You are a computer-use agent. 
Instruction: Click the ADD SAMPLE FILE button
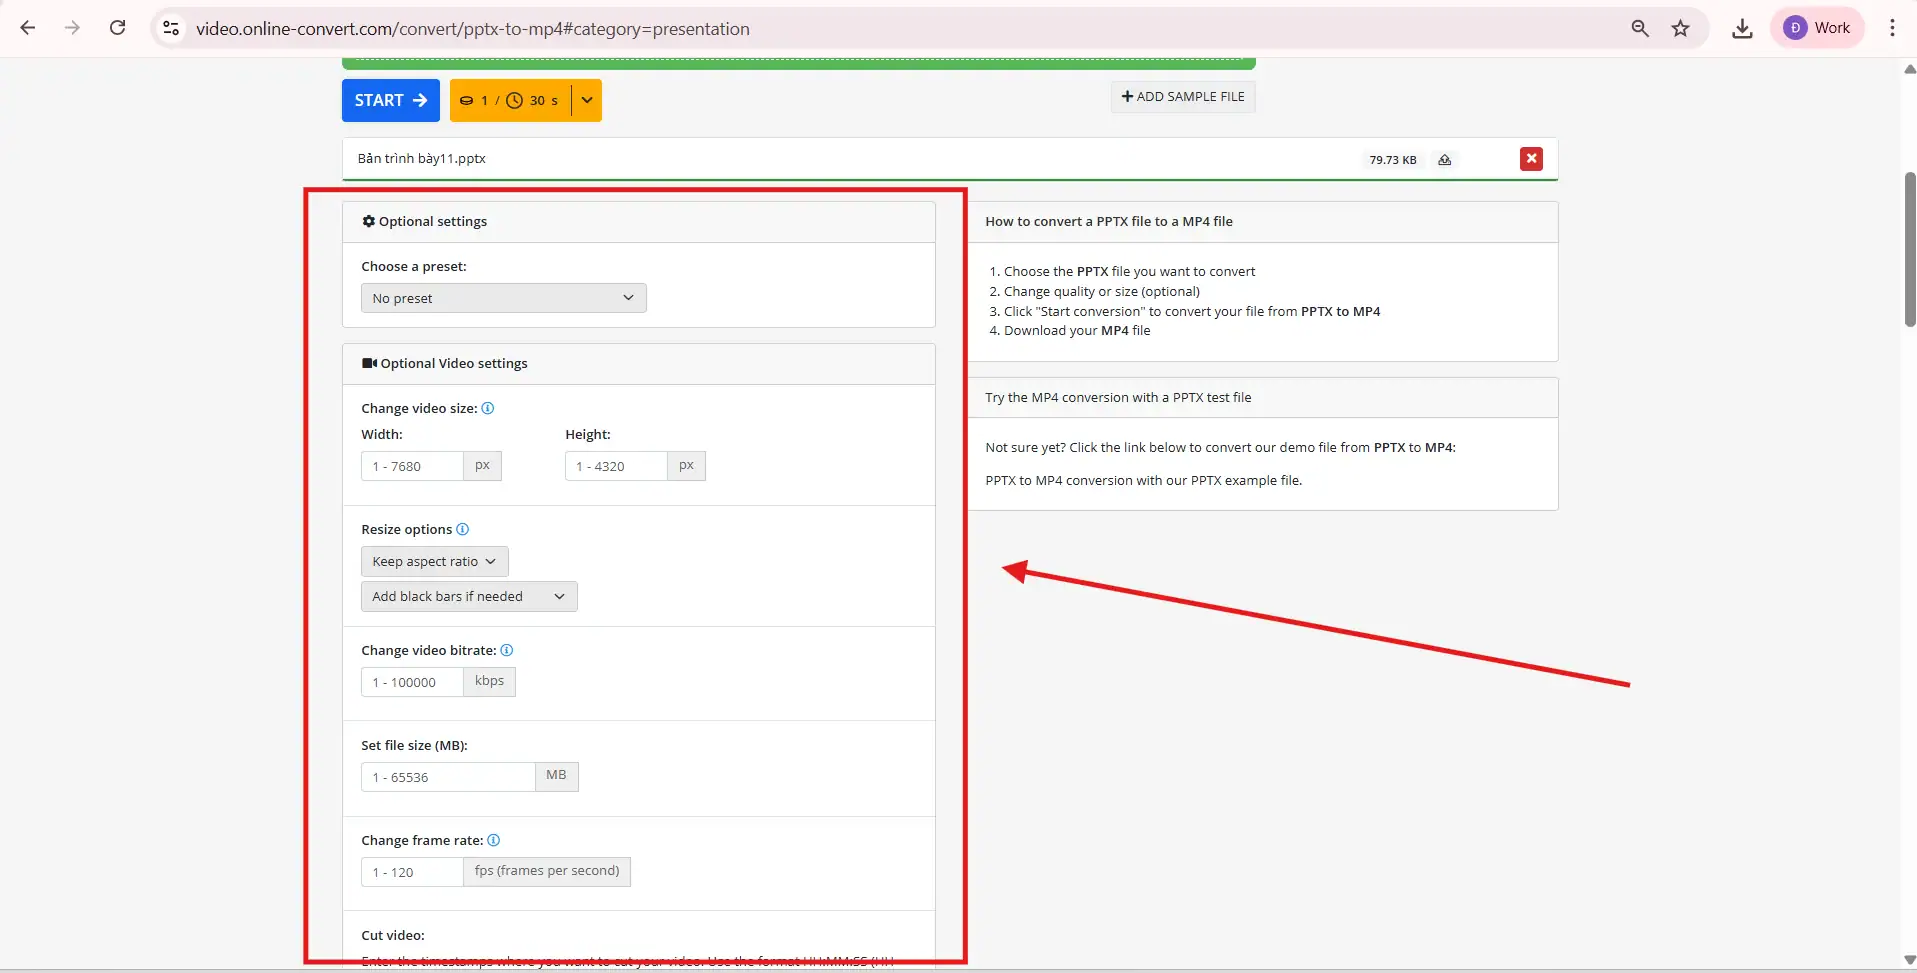(1182, 97)
